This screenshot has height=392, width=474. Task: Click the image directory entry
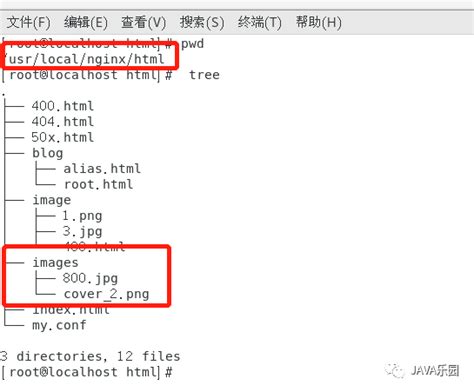pos(52,200)
